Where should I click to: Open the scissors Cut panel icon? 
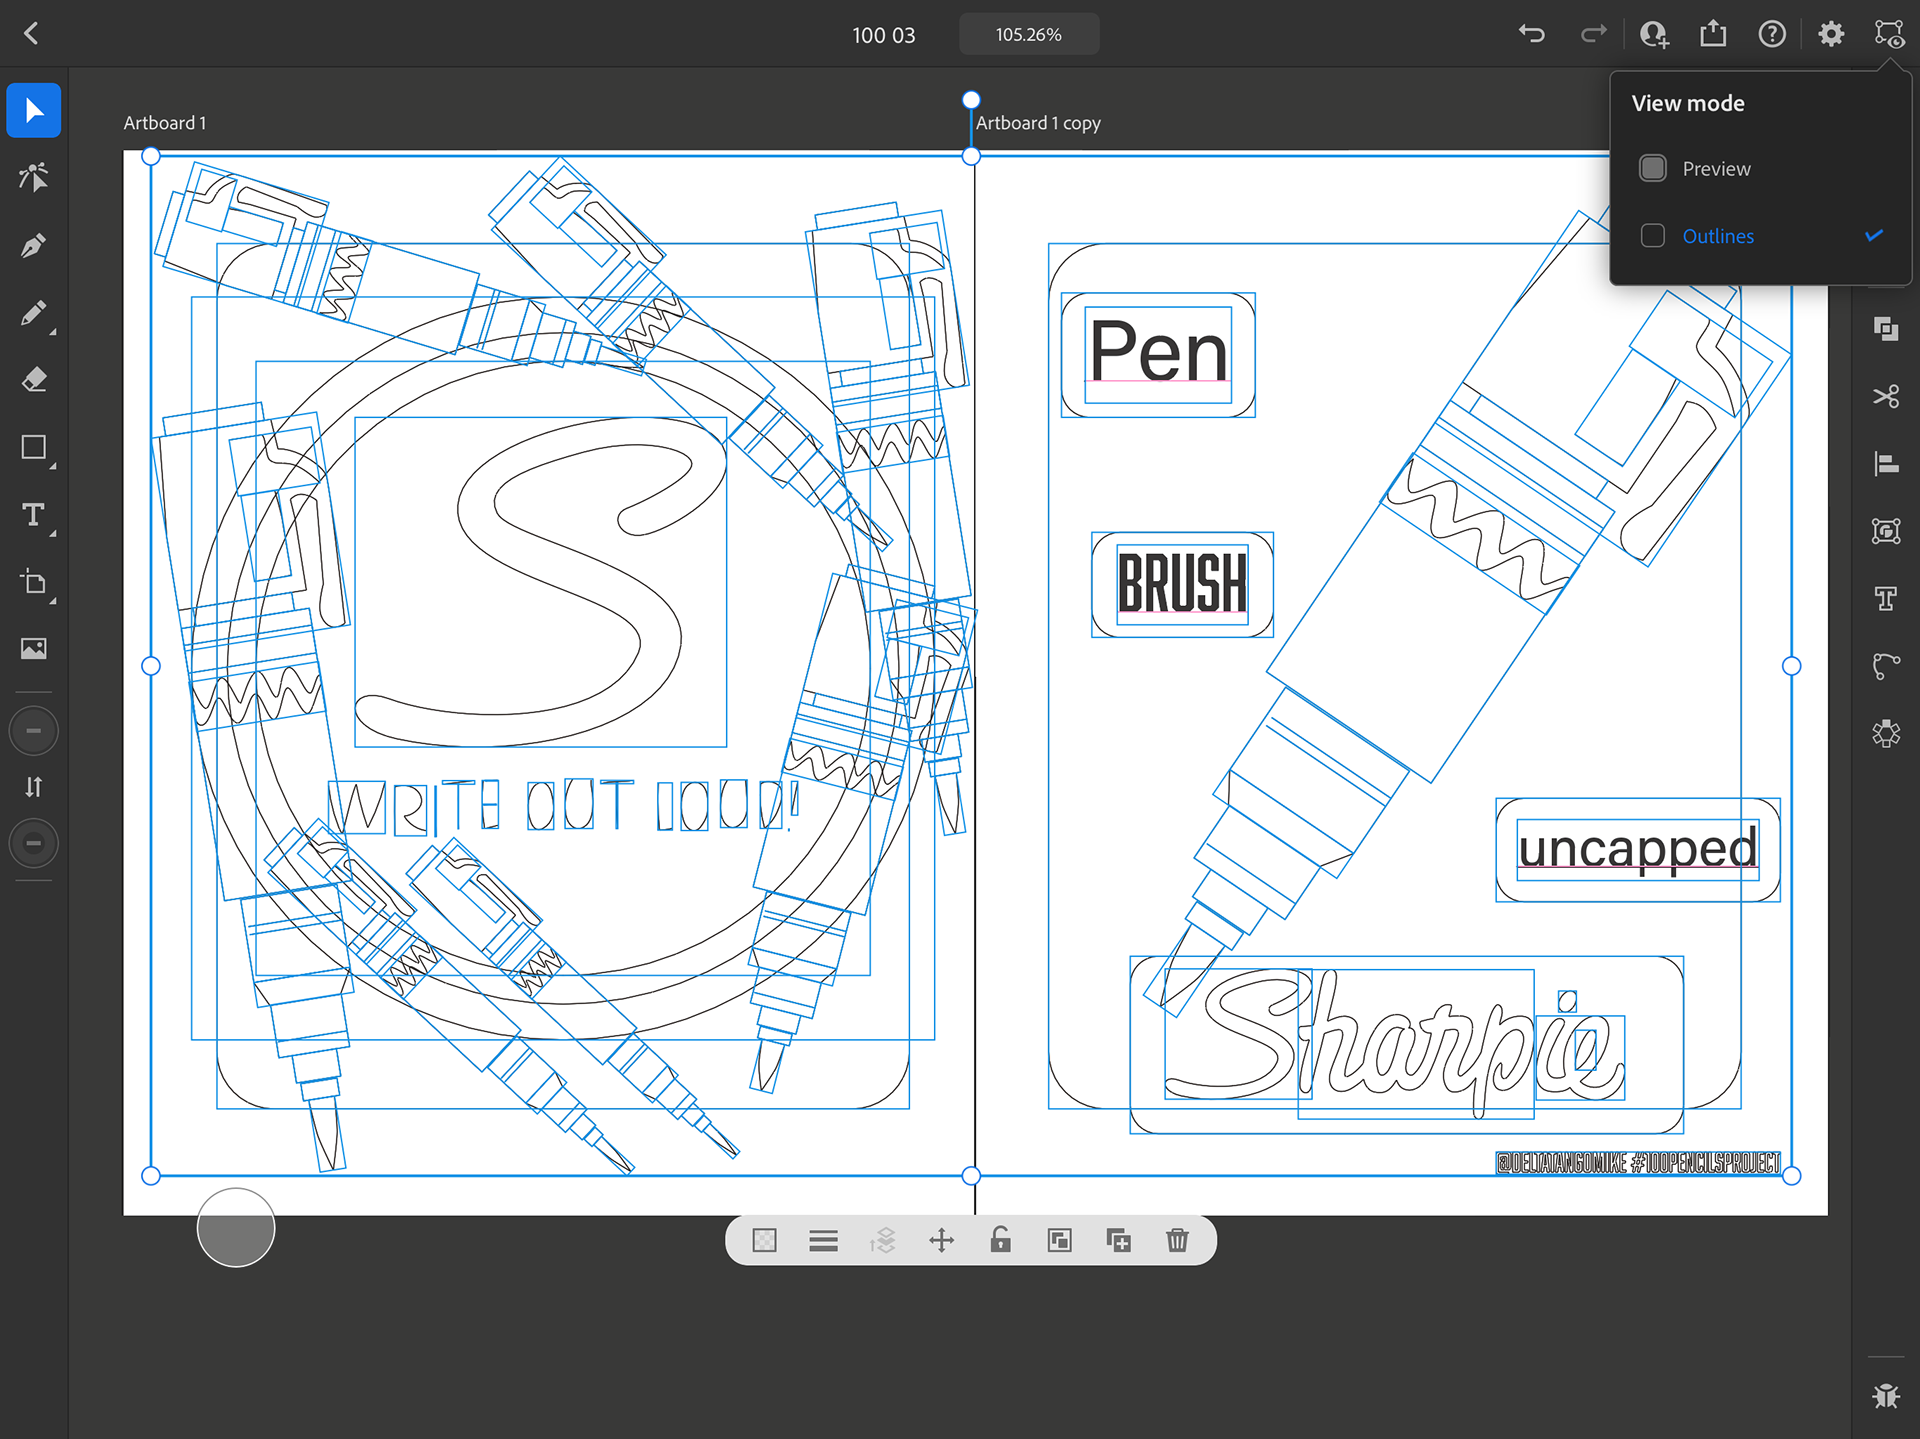1886,397
